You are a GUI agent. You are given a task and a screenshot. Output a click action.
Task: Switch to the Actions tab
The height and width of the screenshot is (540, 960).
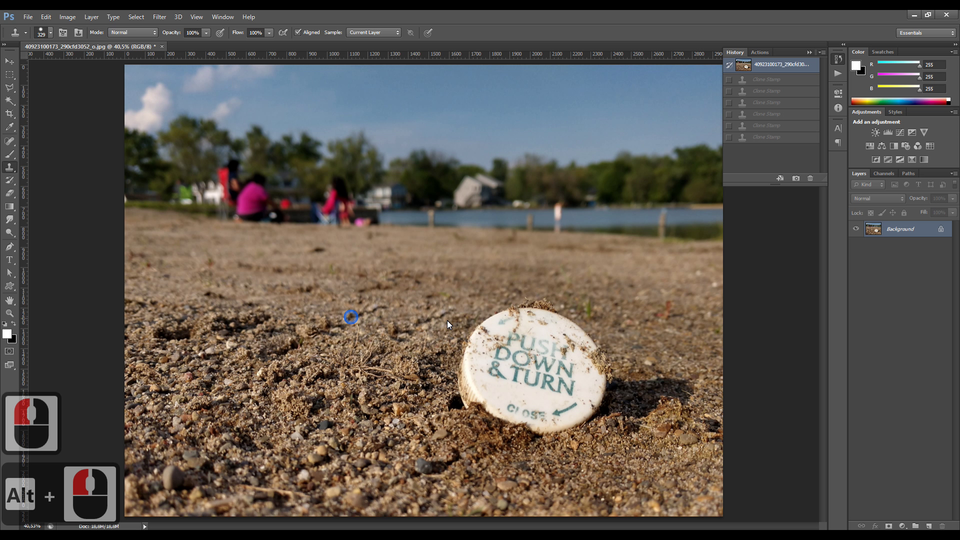tap(759, 53)
